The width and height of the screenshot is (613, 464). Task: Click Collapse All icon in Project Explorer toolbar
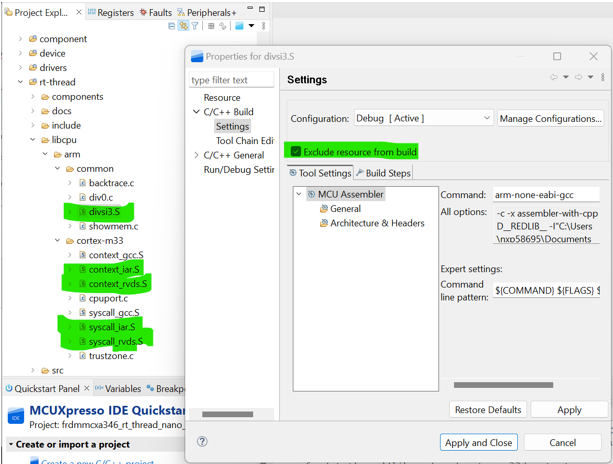click(172, 26)
